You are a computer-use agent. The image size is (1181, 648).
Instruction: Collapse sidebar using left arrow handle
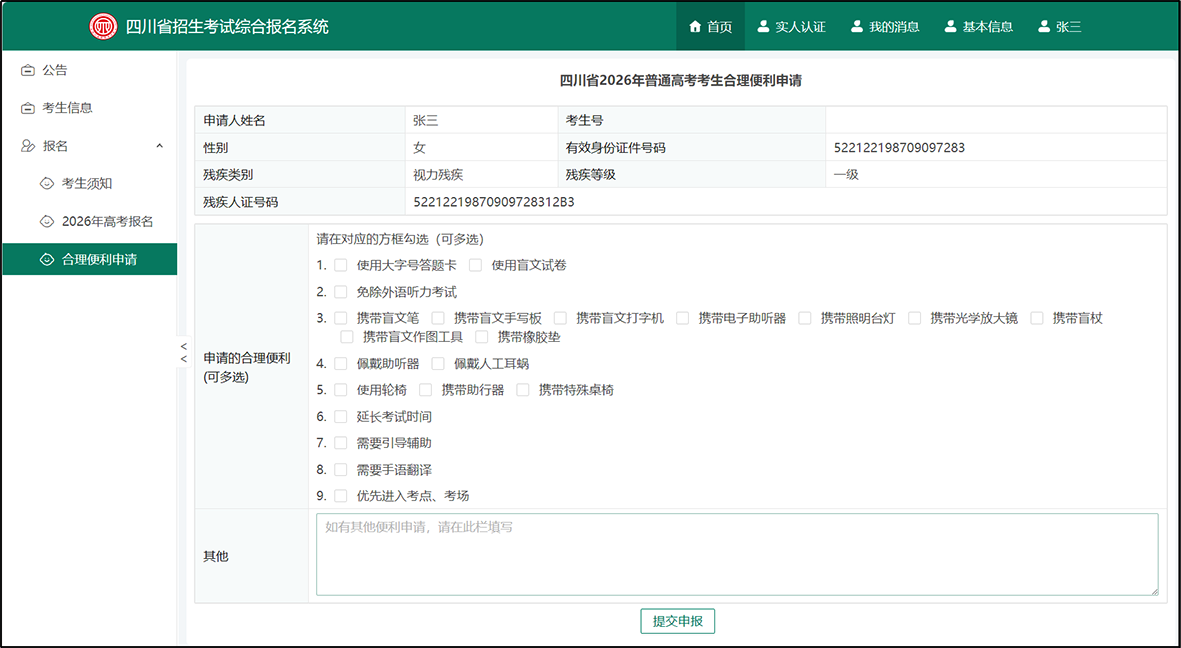click(x=182, y=350)
